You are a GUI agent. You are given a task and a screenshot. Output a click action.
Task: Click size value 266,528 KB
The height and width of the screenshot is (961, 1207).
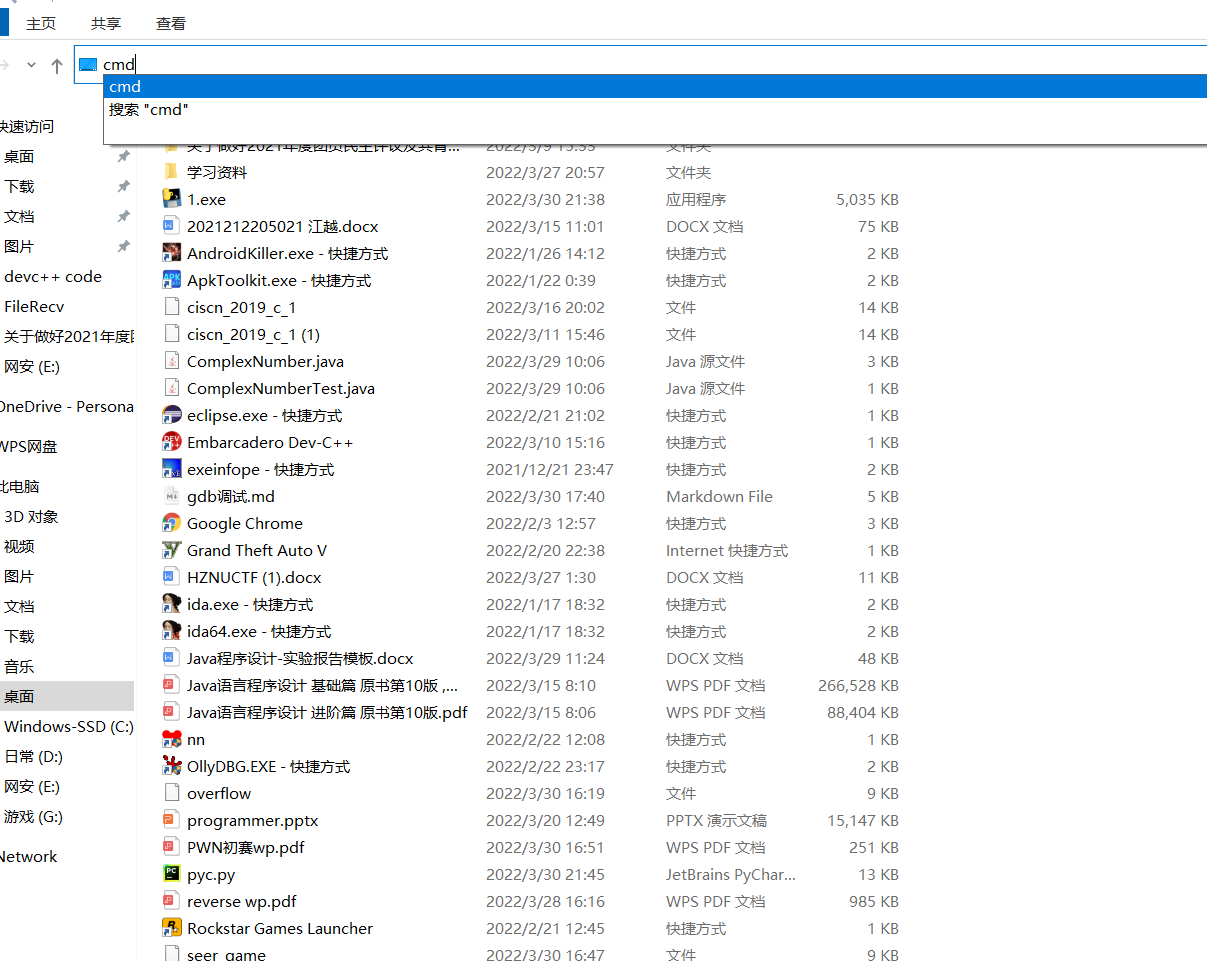[x=858, y=685]
